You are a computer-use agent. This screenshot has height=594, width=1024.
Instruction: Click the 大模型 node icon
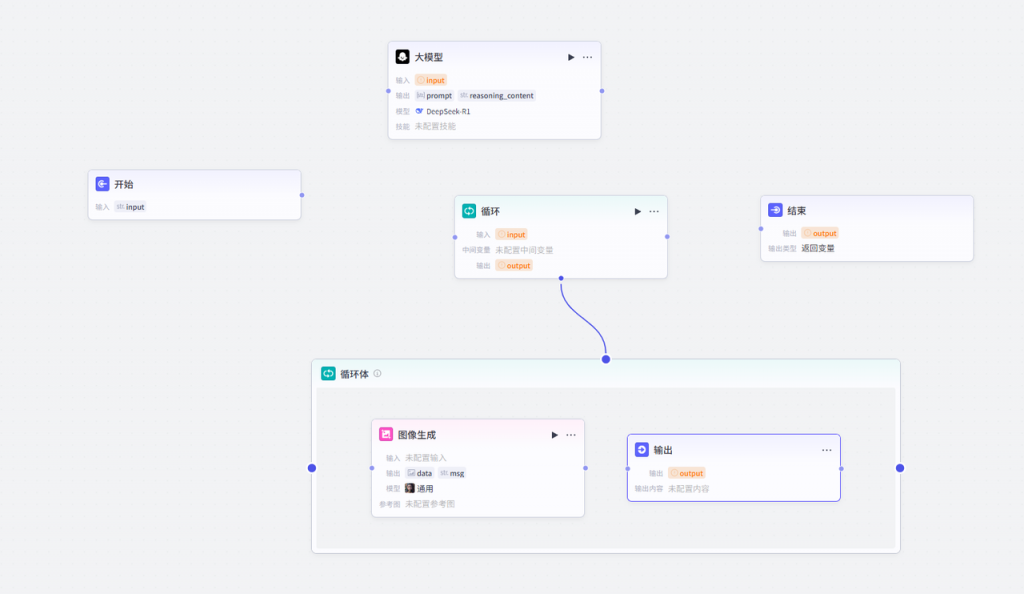click(402, 57)
